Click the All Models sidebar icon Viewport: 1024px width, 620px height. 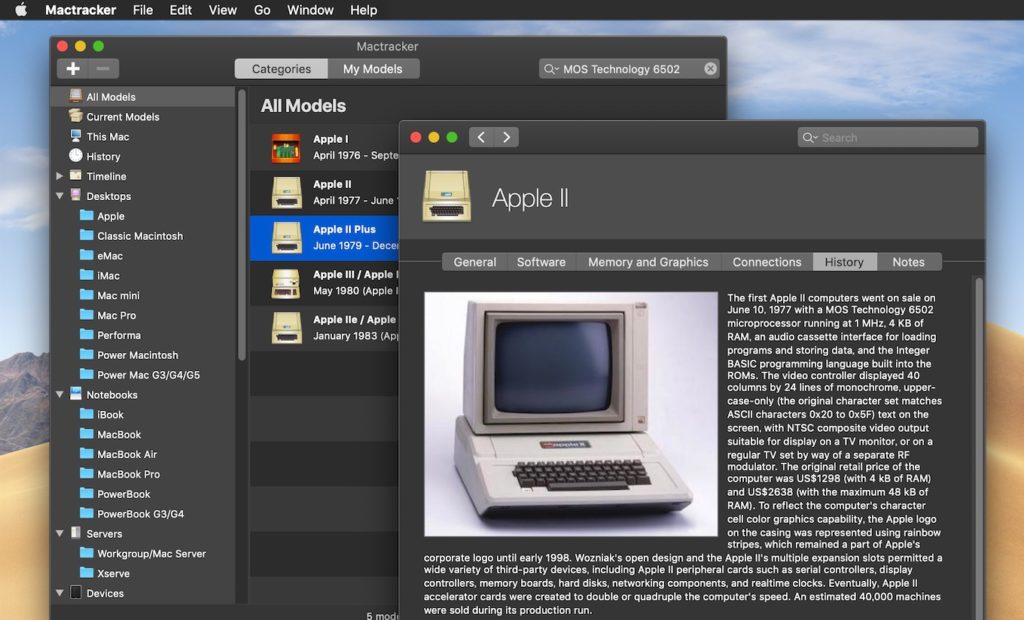[76, 97]
